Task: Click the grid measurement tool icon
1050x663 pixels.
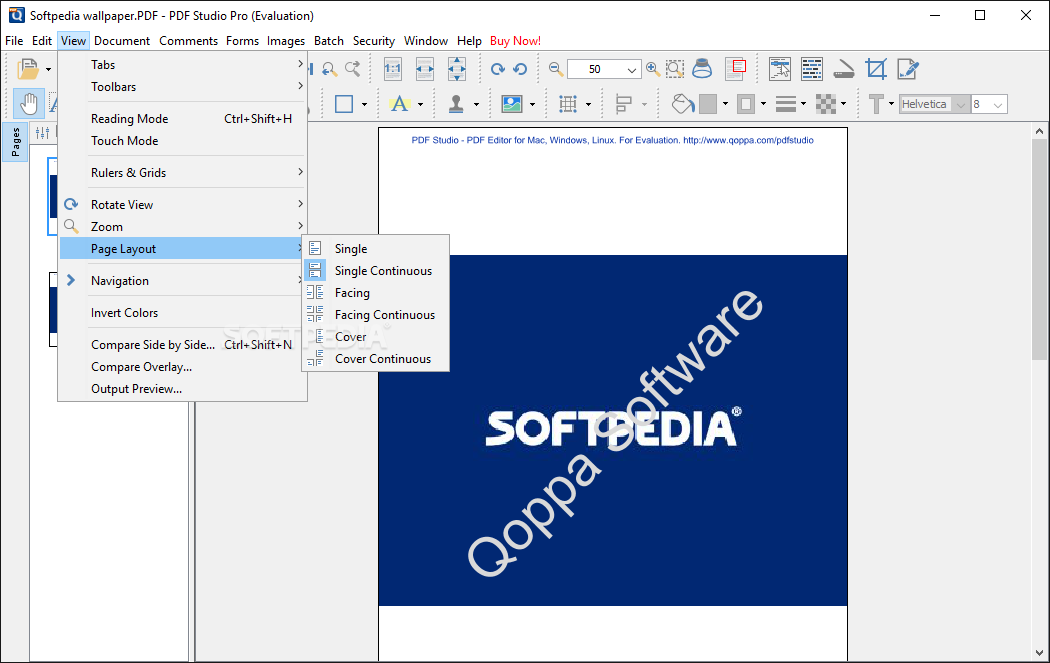Action: (568, 104)
